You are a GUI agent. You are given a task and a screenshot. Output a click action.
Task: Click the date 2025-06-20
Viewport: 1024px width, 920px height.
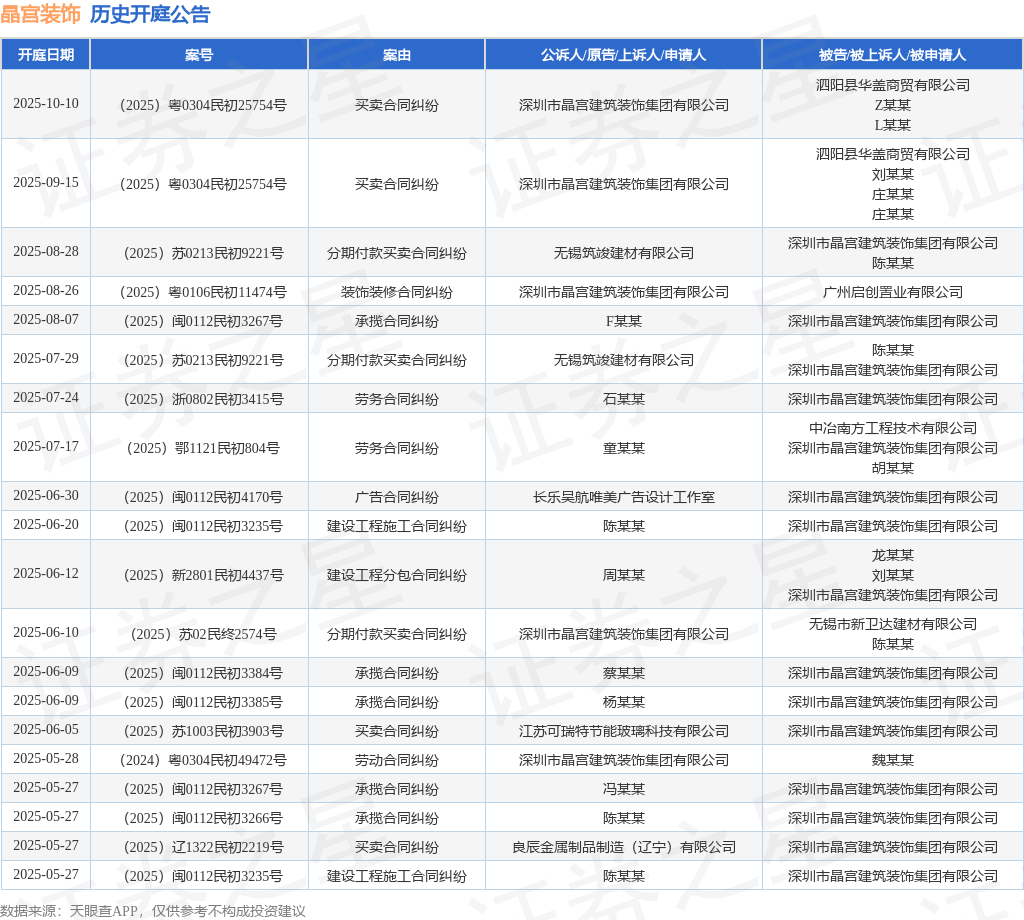pos(46,525)
